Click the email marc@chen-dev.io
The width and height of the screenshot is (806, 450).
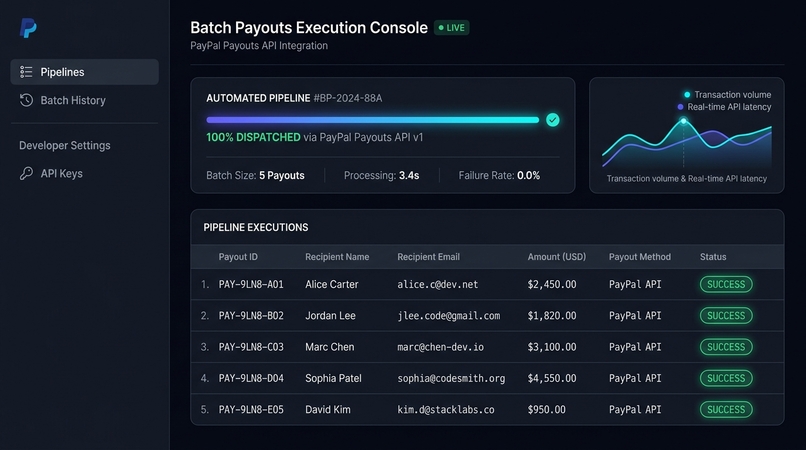[x=441, y=347]
